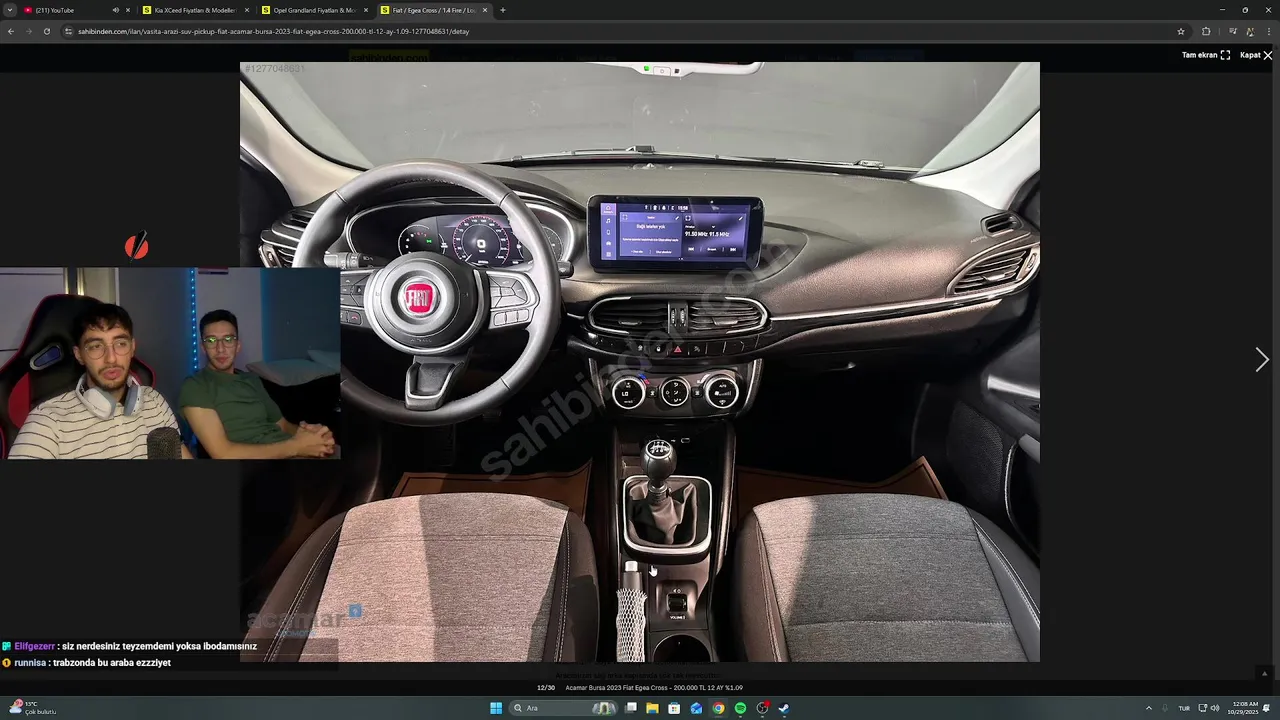
Task: Click the chat message from runnisa
Action: [x=87, y=662]
